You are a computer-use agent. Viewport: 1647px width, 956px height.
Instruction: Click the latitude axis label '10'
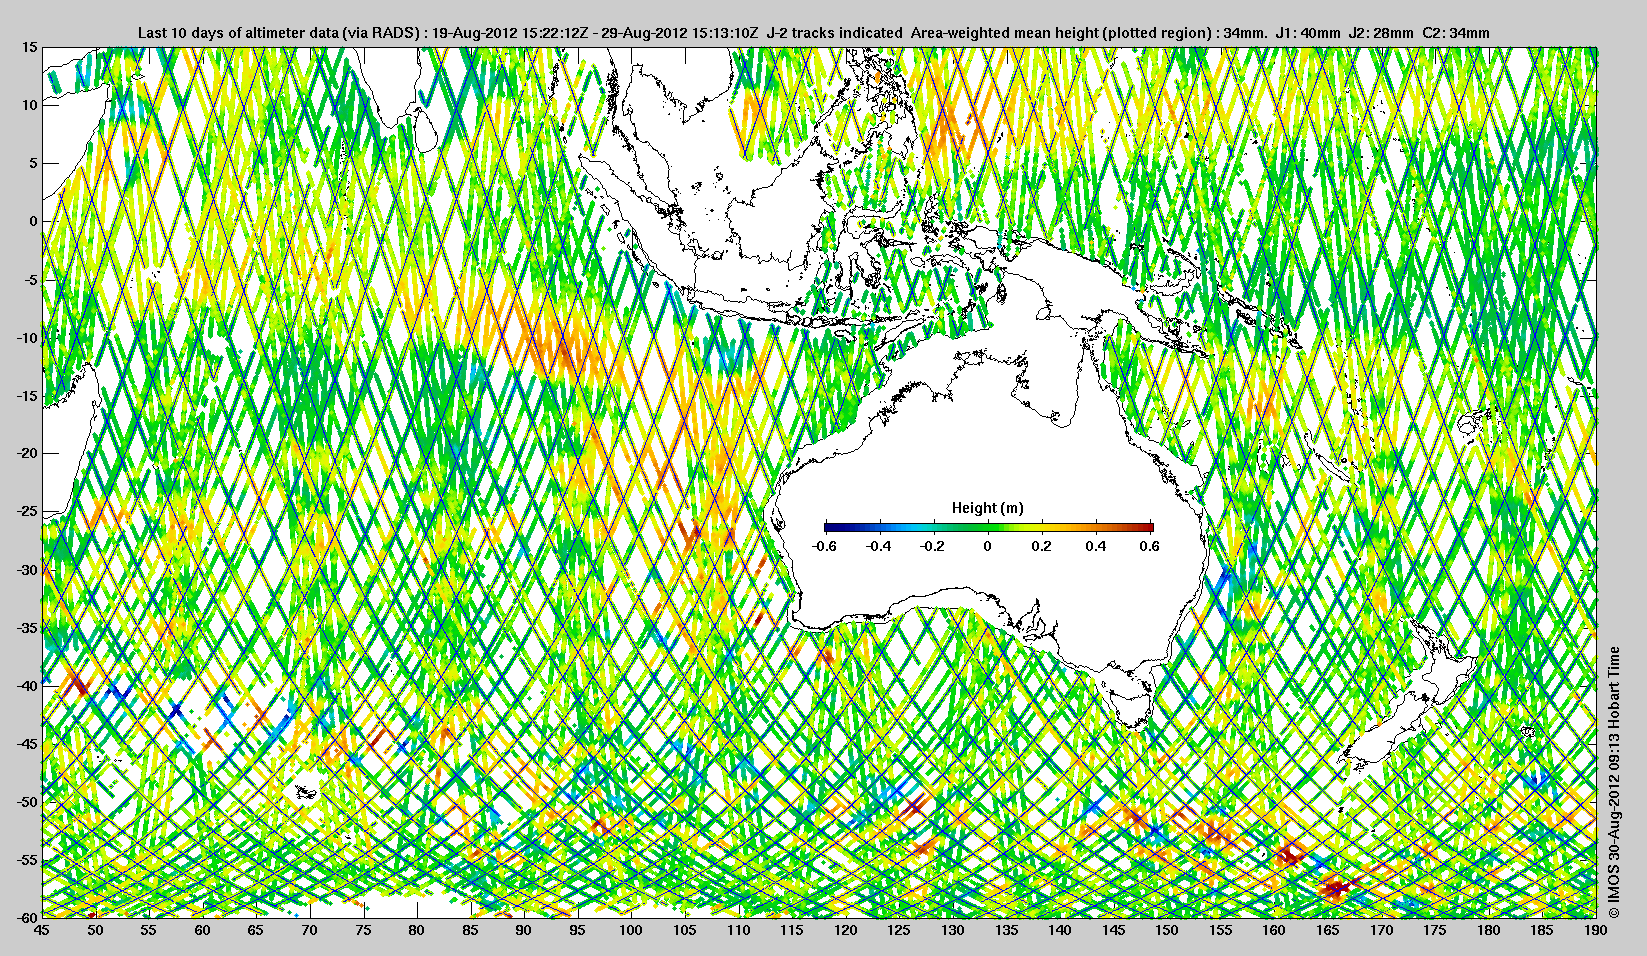click(30, 105)
